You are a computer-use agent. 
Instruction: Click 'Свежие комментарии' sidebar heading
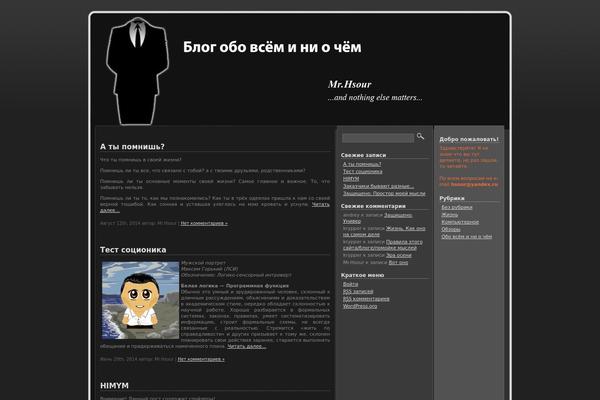point(373,206)
